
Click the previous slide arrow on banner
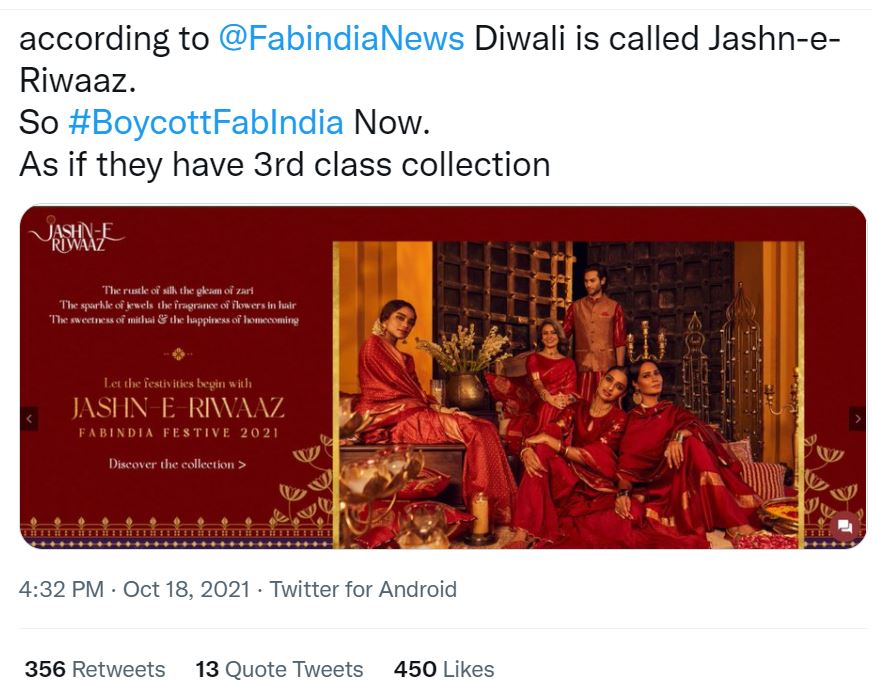tap(30, 417)
